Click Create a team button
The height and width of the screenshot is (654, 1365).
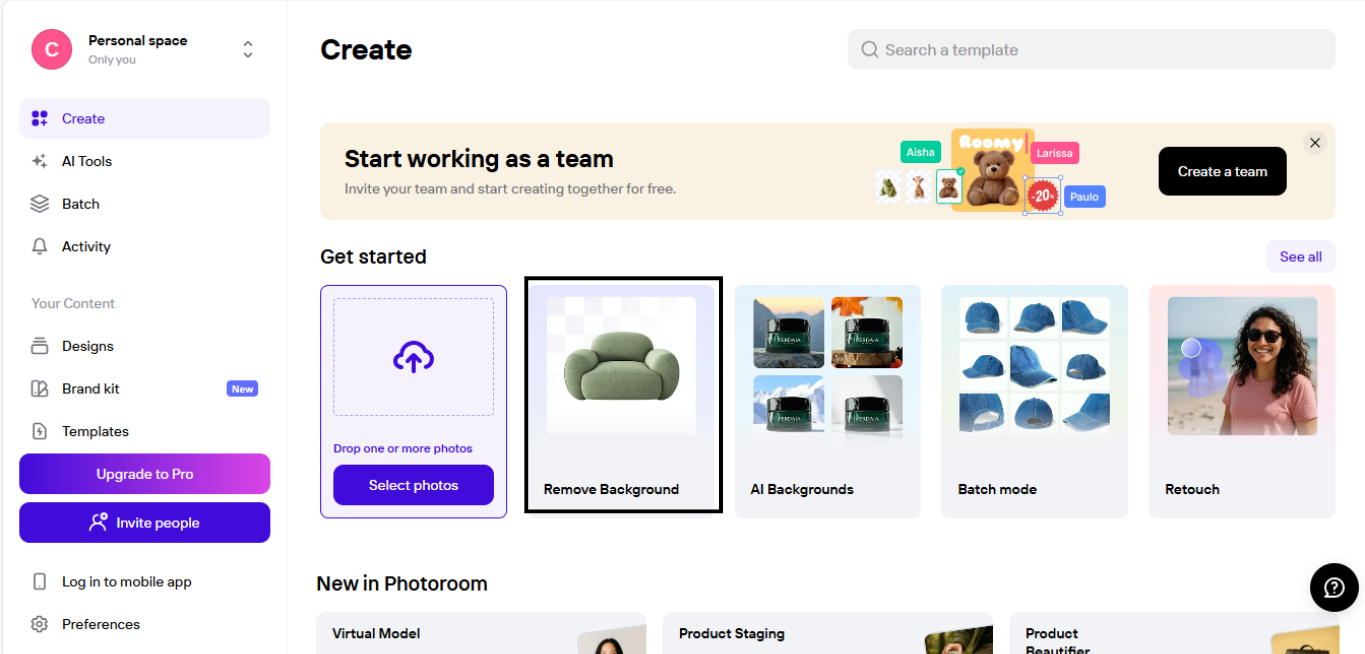click(1222, 171)
